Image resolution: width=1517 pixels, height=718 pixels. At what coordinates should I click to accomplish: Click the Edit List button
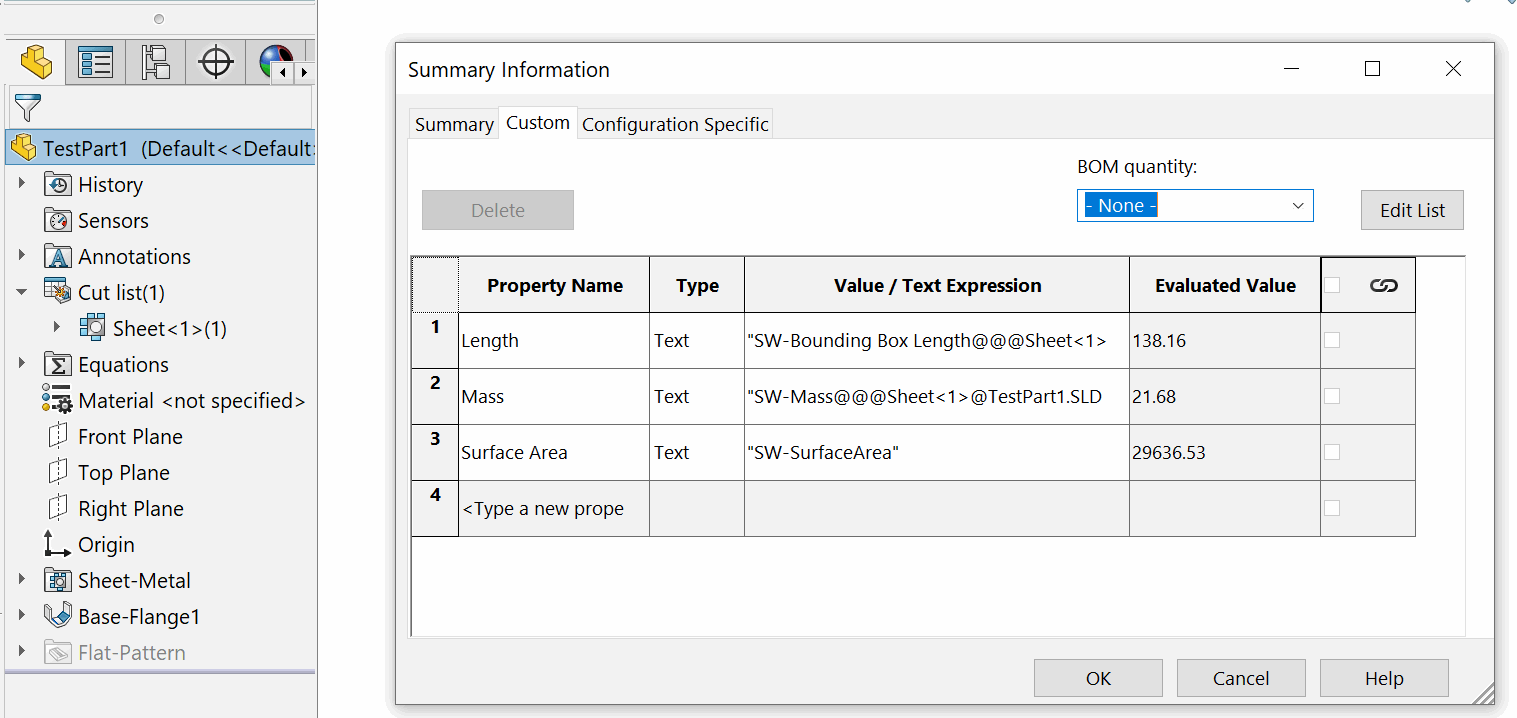(x=1412, y=210)
